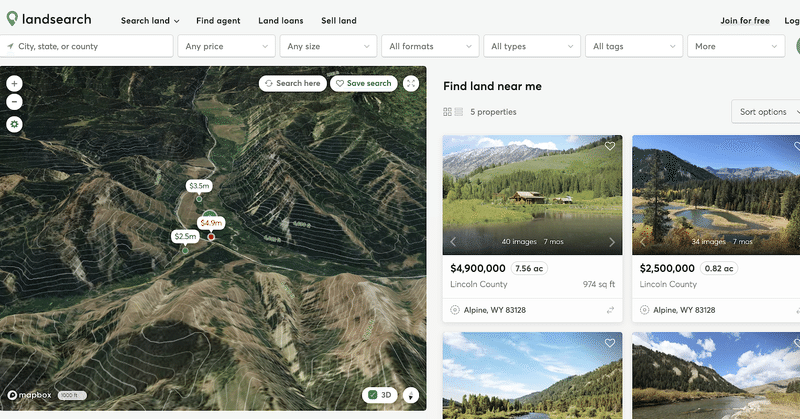This screenshot has height=419, width=800.
Task: Click the $4.9m map marker
Action: [211, 223]
